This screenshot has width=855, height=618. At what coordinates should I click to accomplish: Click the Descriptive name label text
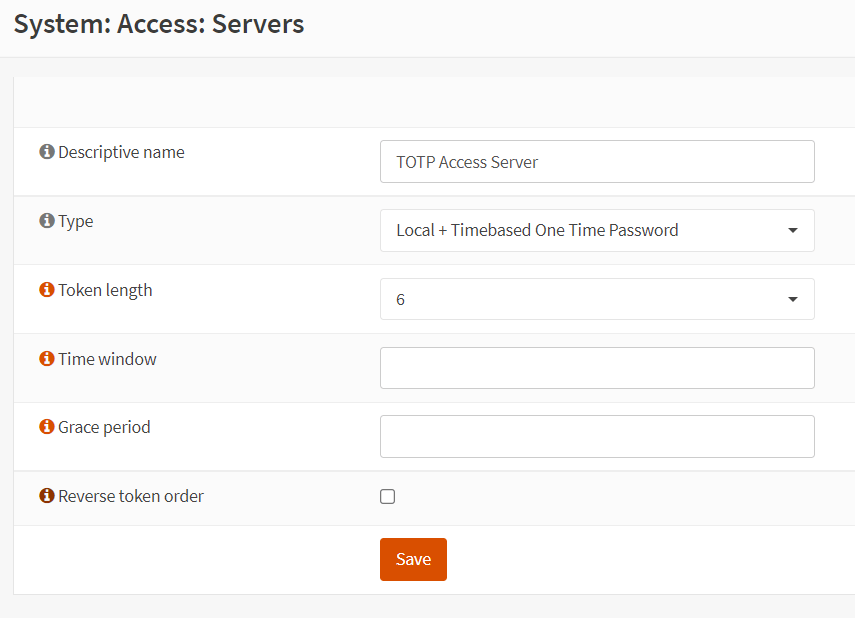click(x=121, y=152)
